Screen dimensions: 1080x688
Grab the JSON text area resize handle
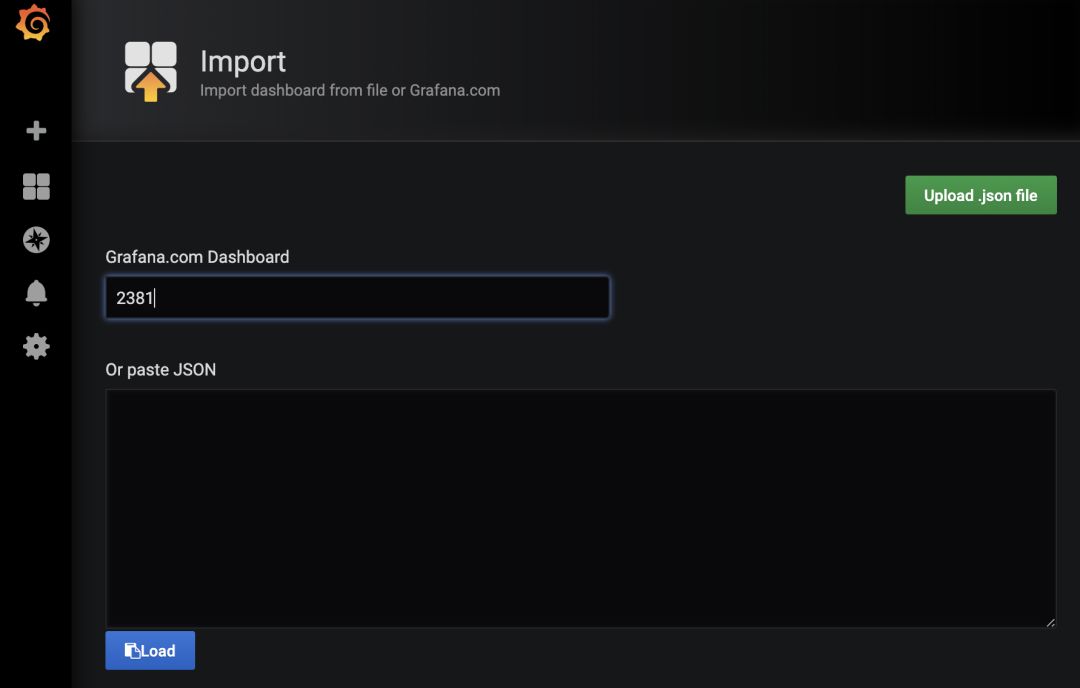[x=1050, y=622]
